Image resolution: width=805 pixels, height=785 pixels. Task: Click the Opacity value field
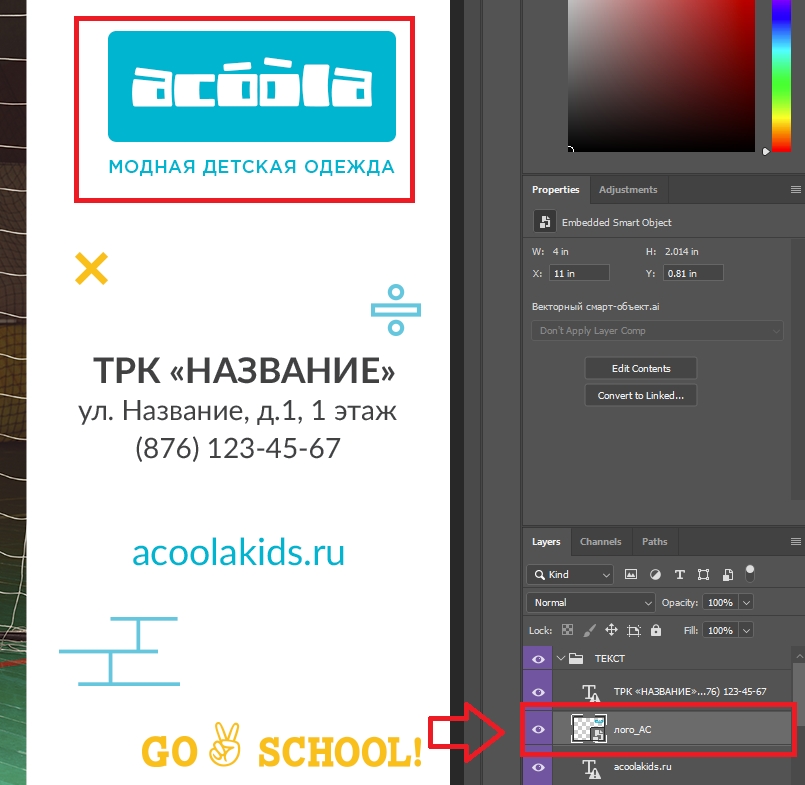tap(721, 602)
